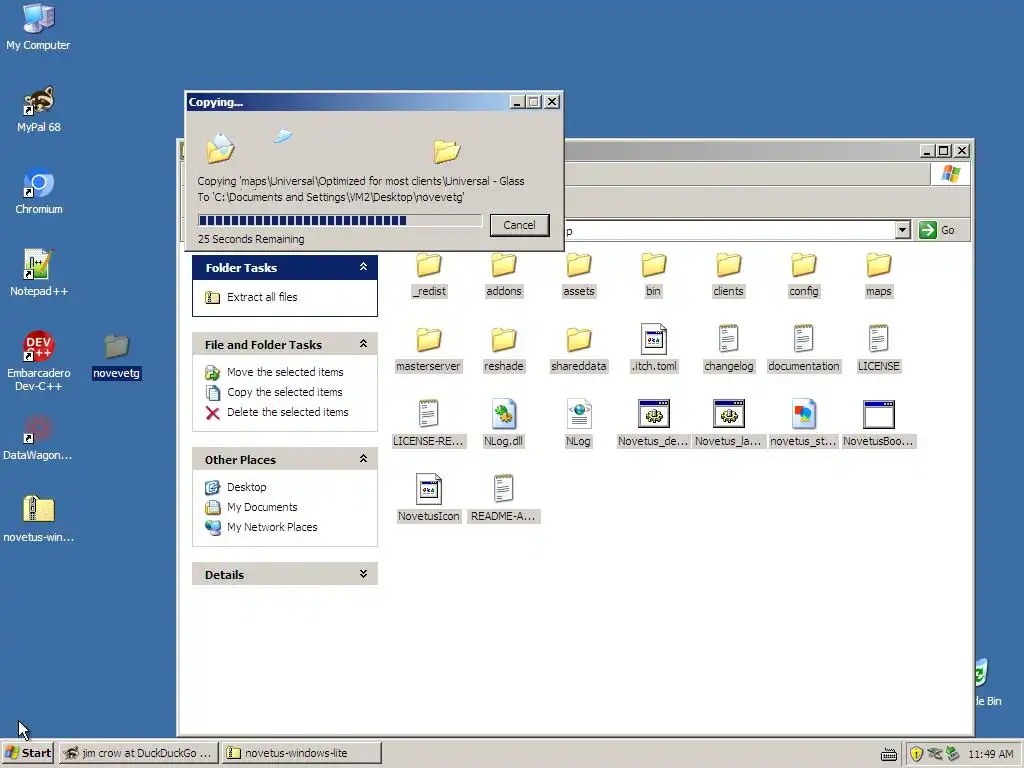Click the taskbar clock 11:49 AM
This screenshot has width=1024, height=768.
click(x=991, y=754)
